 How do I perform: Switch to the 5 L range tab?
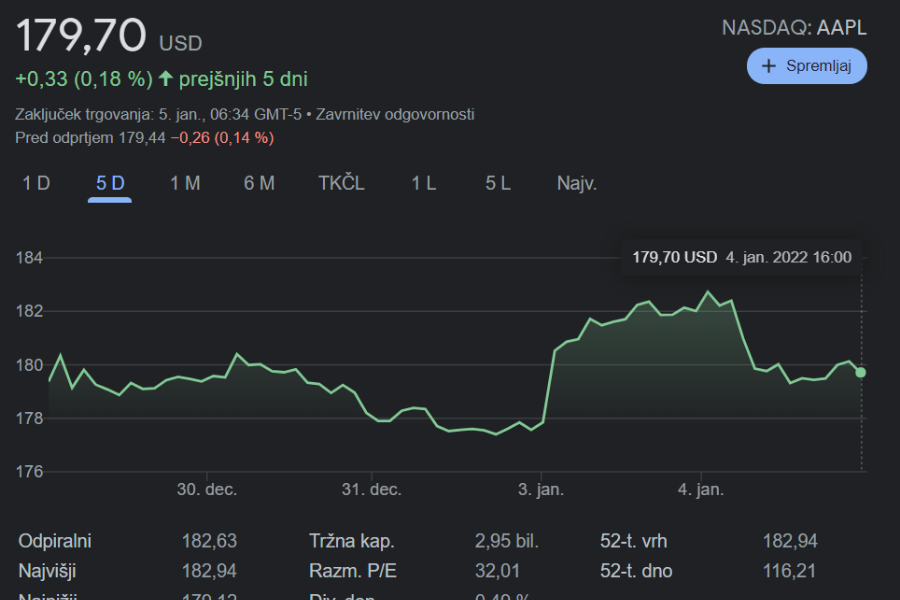click(x=498, y=183)
